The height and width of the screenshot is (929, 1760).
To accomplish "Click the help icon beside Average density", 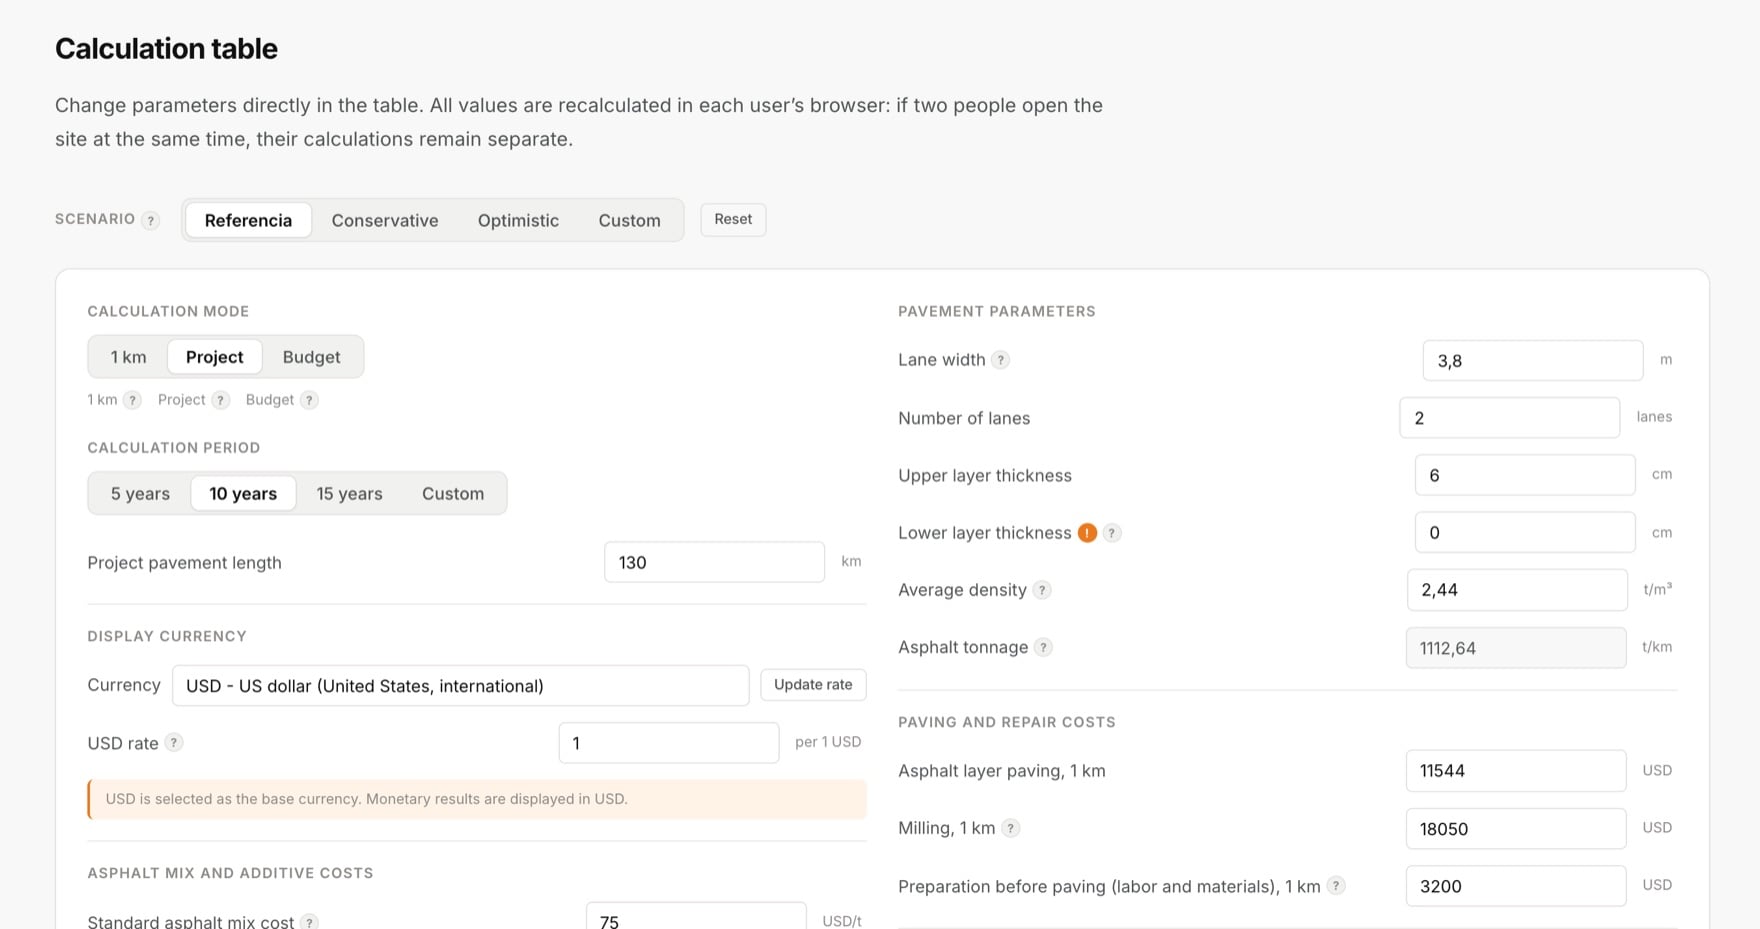I will click(x=1042, y=590).
